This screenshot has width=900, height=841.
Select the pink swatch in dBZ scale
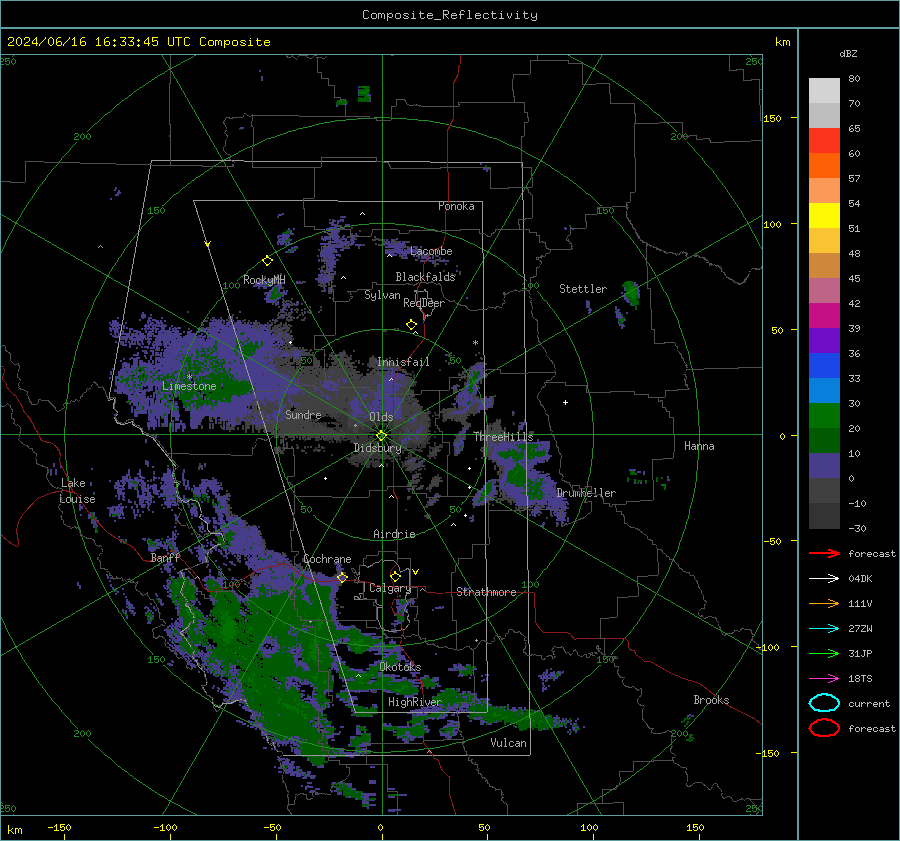click(824, 290)
